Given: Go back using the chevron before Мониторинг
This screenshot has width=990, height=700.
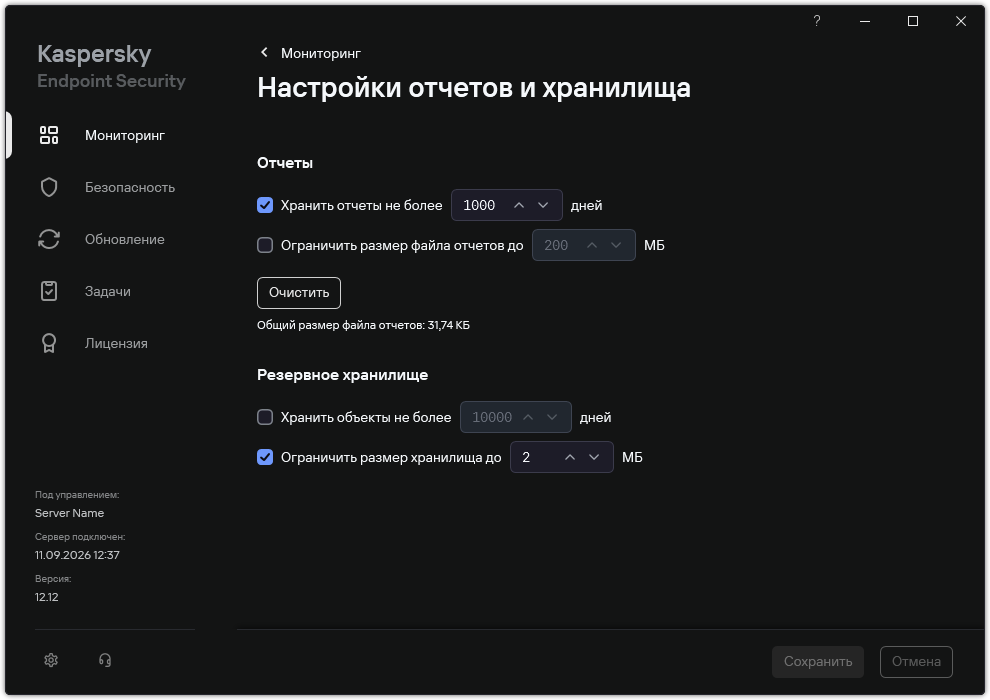Looking at the screenshot, I should pos(264,52).
